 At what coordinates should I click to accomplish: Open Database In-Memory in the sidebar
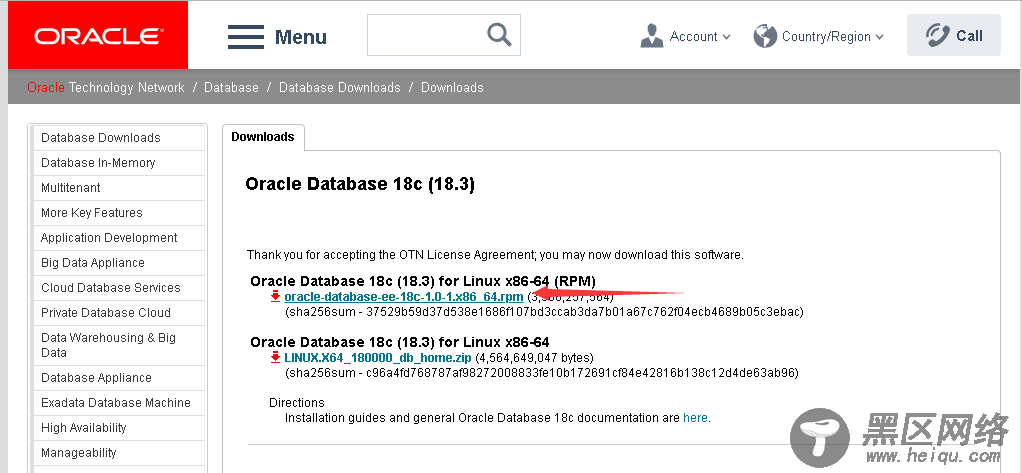coord(119,163)
